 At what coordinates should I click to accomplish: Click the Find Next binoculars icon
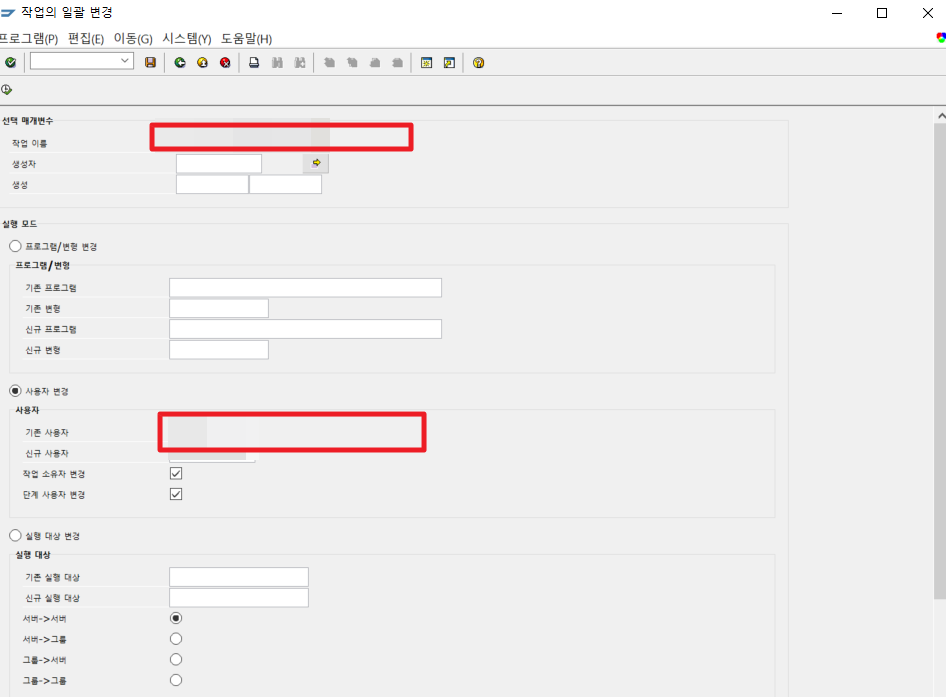pos(300,62)
